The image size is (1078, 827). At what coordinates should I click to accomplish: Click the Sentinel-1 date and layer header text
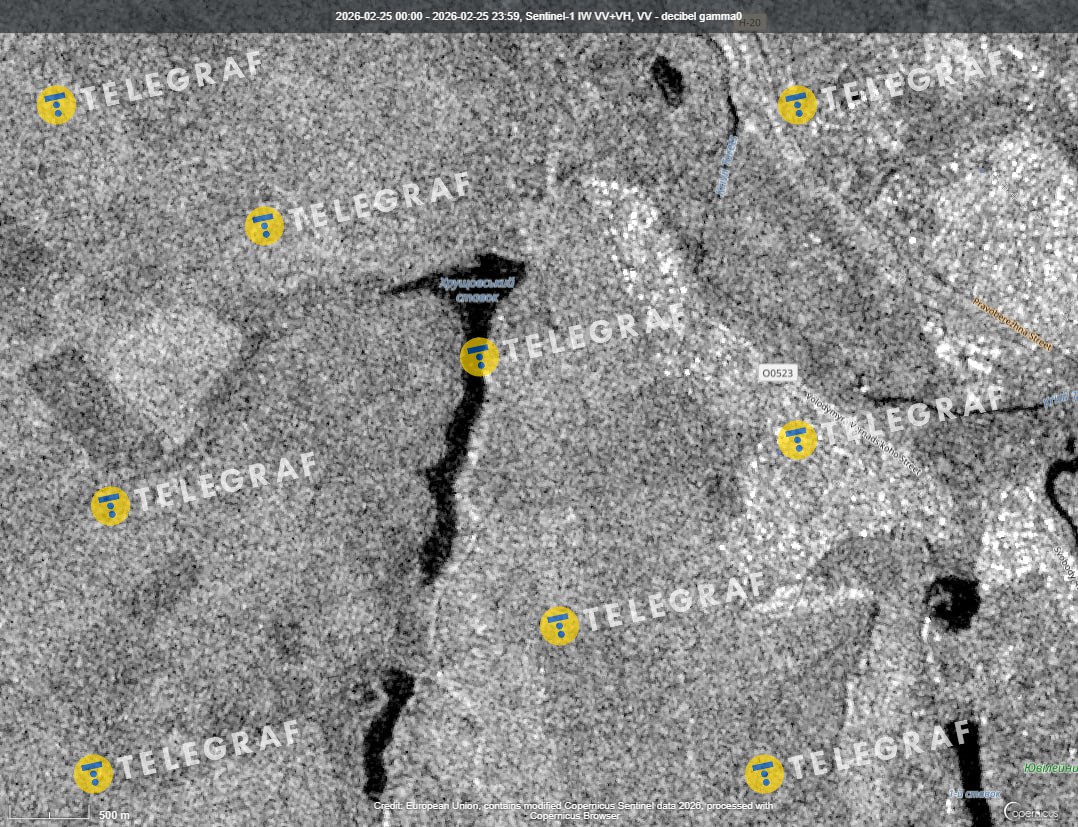[538, 16]
